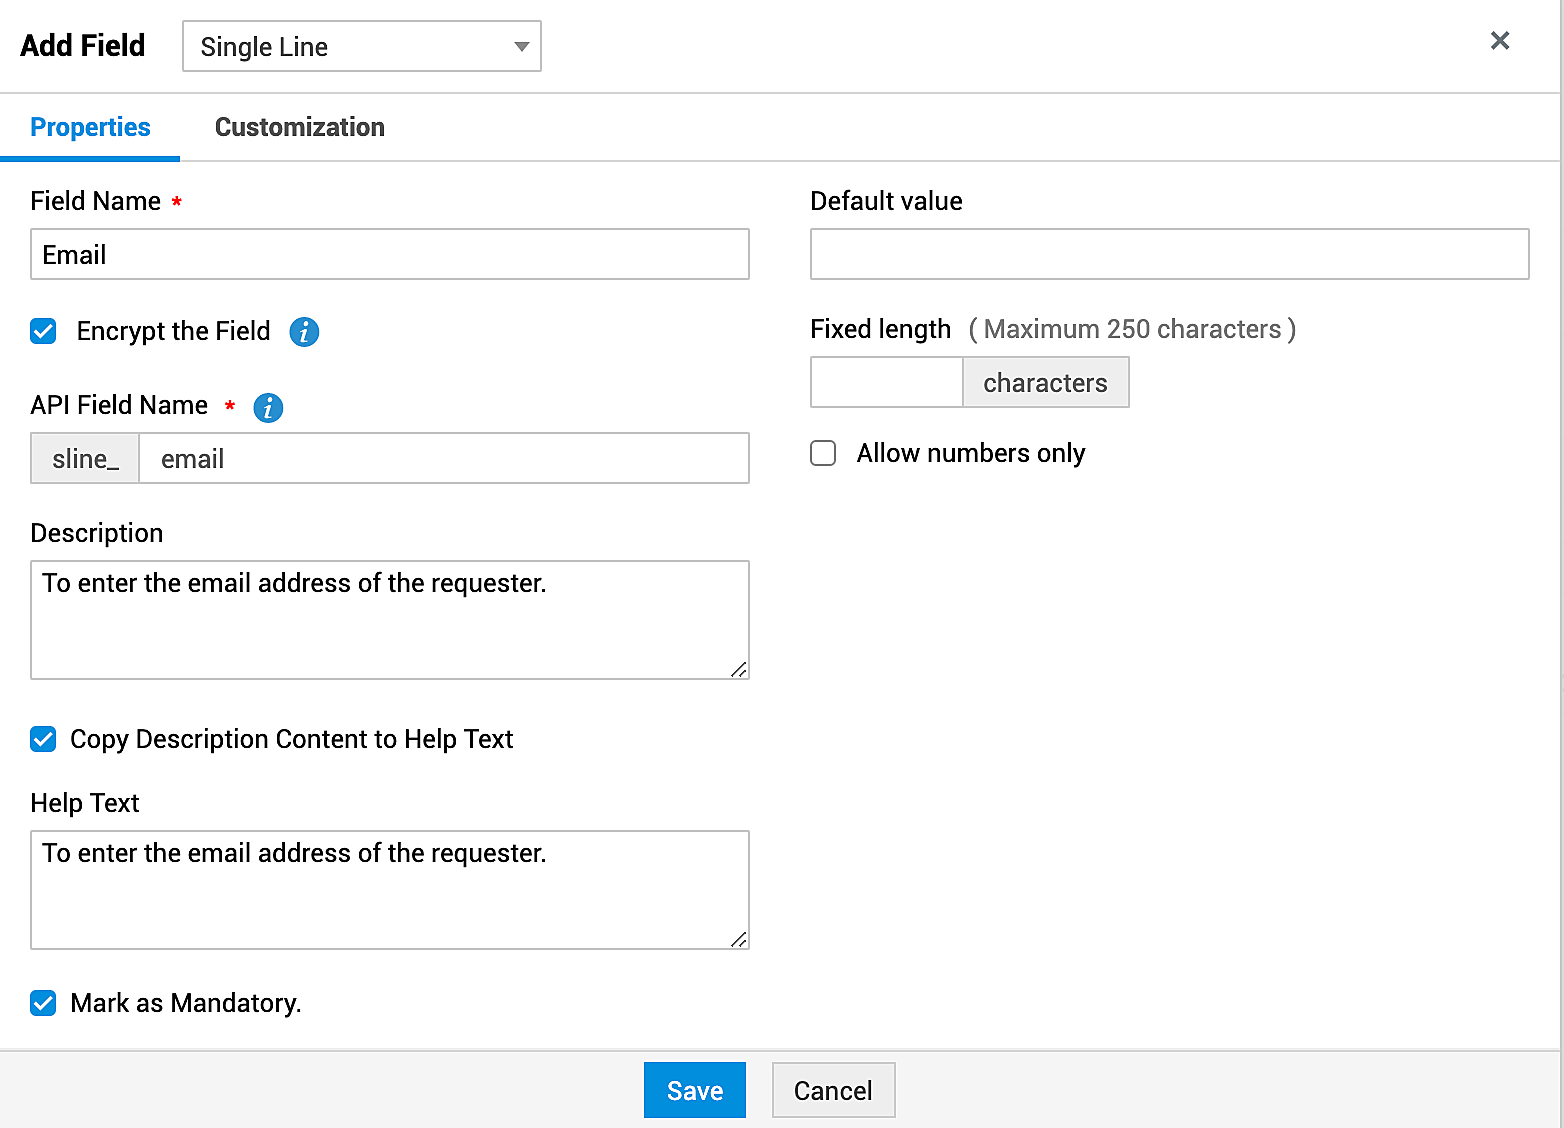Open the field type dropdown showing Single Line

click(362, 46)
